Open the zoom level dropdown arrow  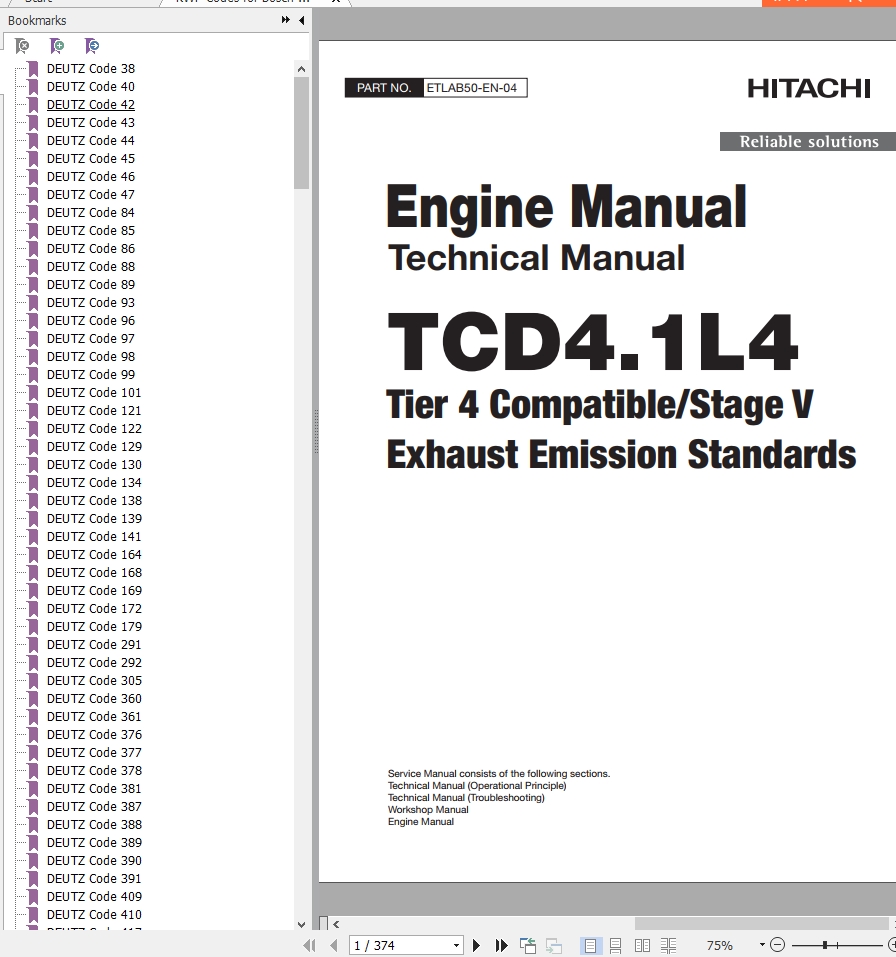[x=762, y=945]
